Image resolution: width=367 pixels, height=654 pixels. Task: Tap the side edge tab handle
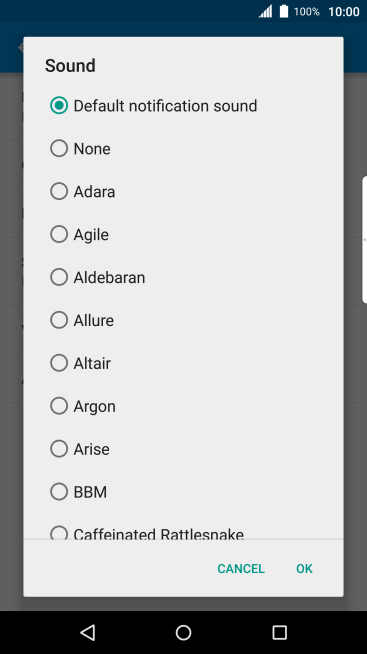point(364,239)
